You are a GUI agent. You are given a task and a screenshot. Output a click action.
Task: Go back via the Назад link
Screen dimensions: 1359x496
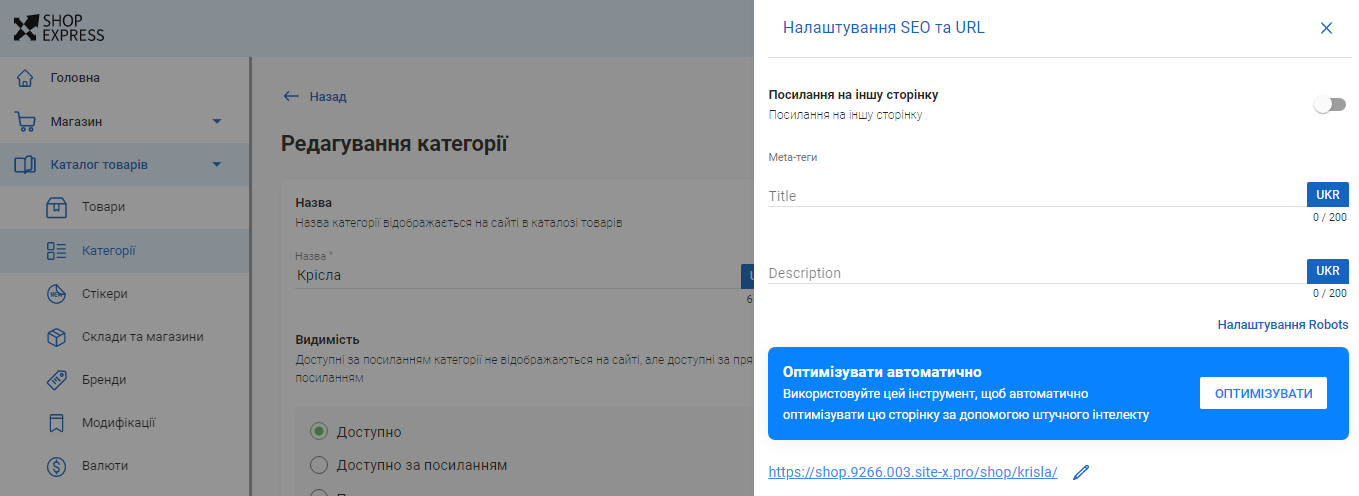[x=328, y=97]
